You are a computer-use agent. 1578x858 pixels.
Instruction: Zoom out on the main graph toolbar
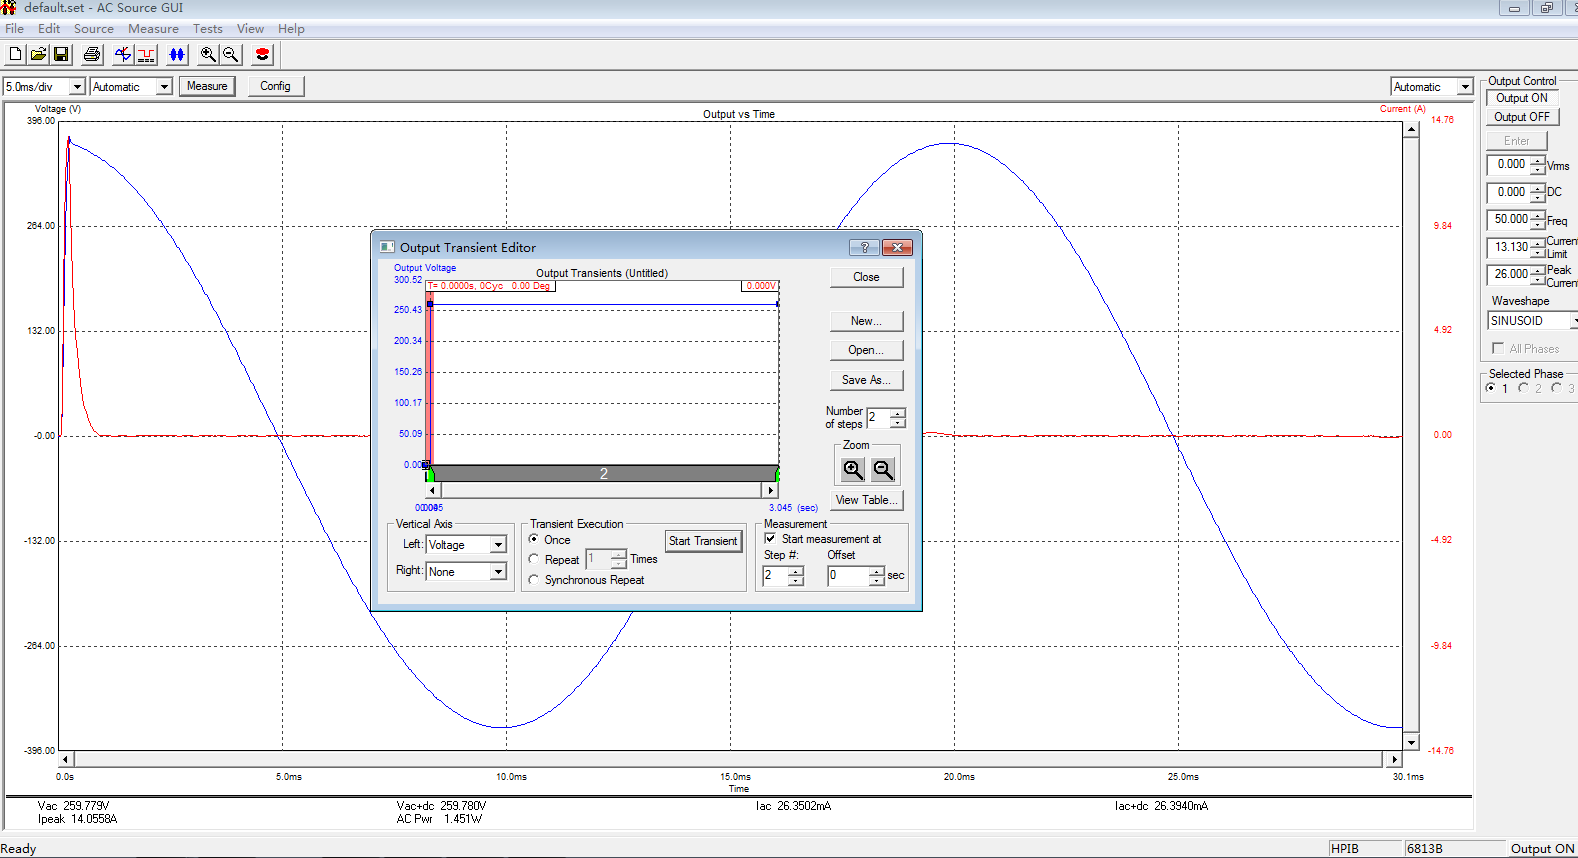coord(231,54)
